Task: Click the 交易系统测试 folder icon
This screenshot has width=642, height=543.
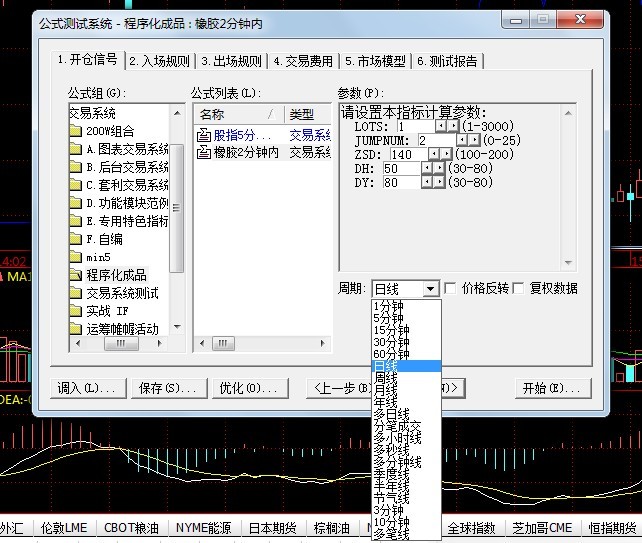Action: 76,293
